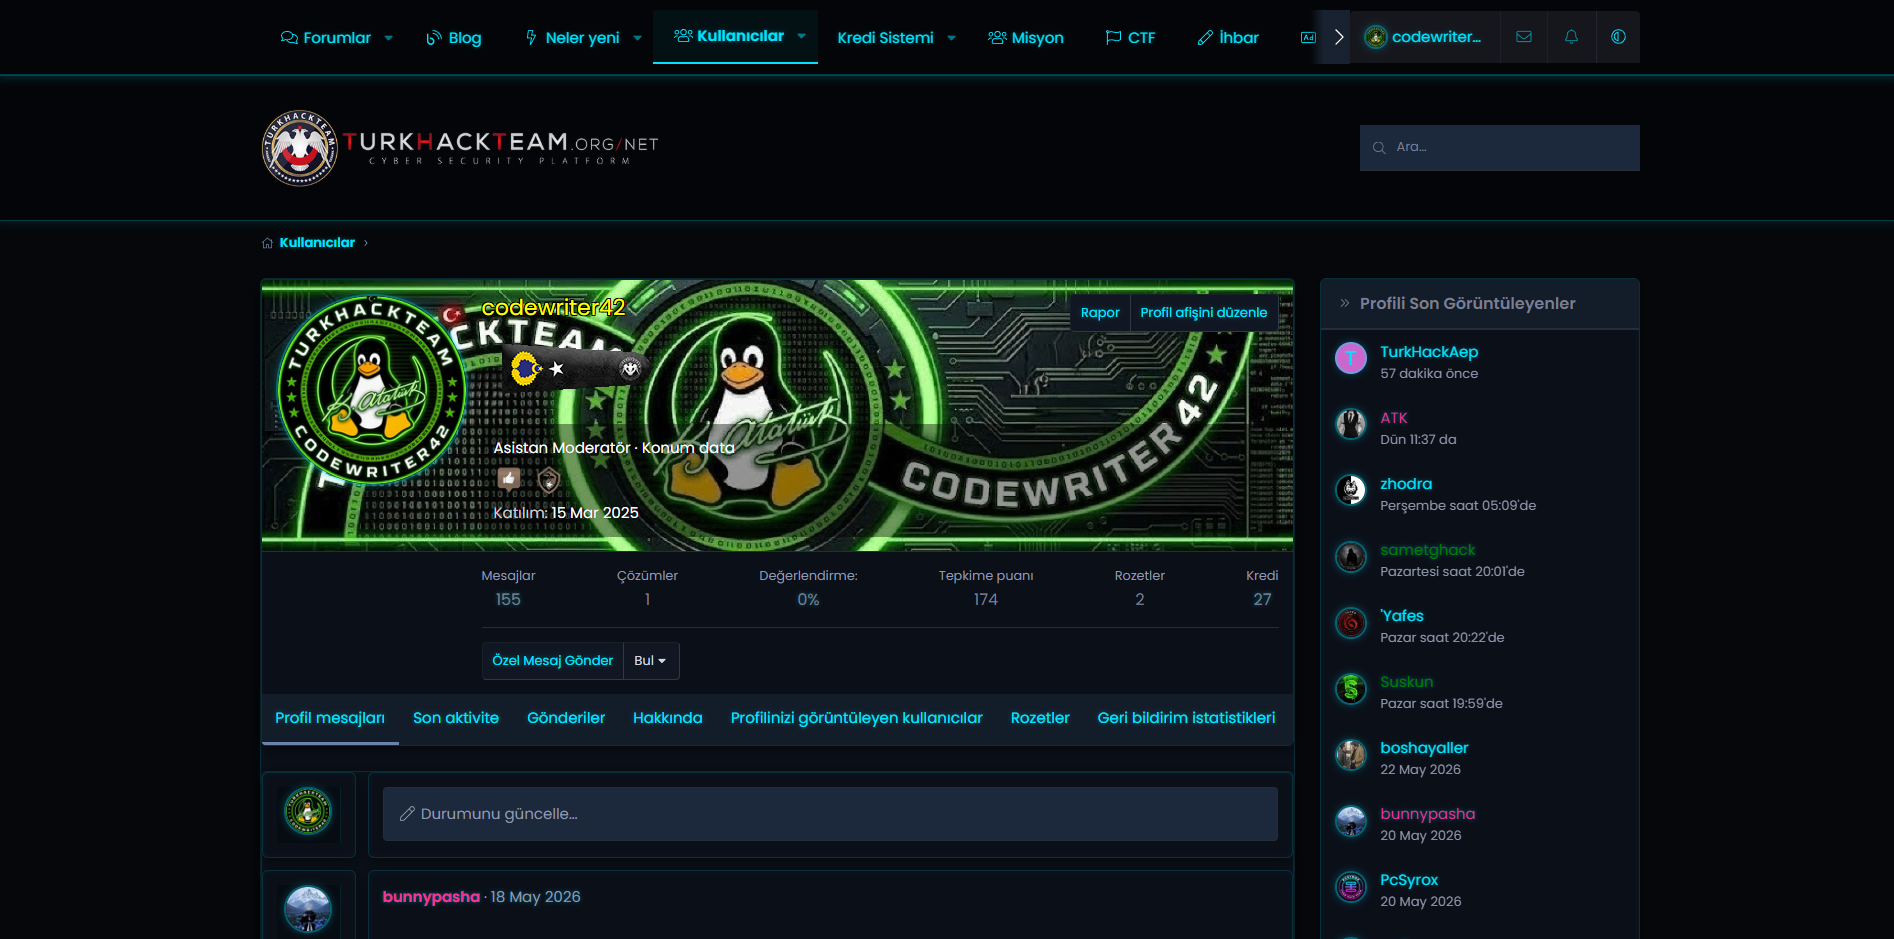Click the Kredi value 27

point(1263,600)
